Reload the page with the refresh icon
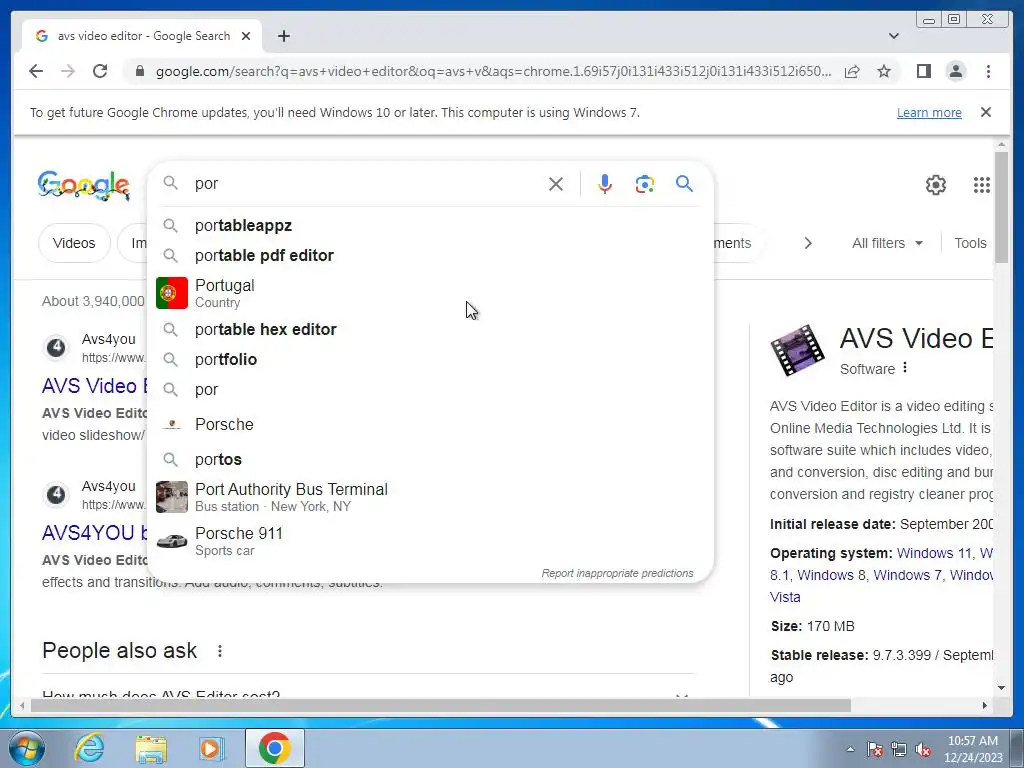This screenshot has width=1024, height=768. 100,71
